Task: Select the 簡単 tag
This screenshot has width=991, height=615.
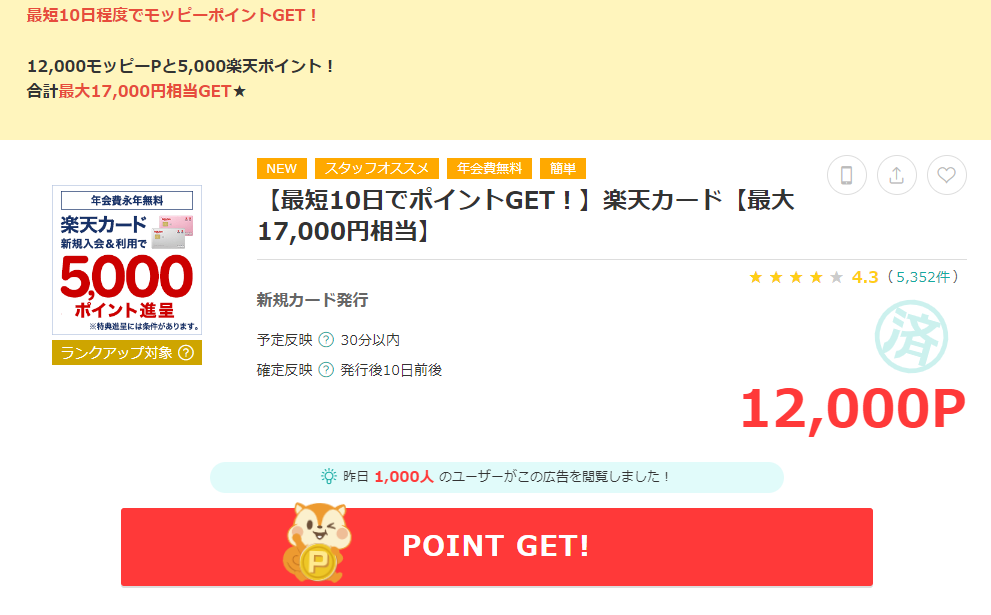Action: pyautogui.click(x=562, y=169)
